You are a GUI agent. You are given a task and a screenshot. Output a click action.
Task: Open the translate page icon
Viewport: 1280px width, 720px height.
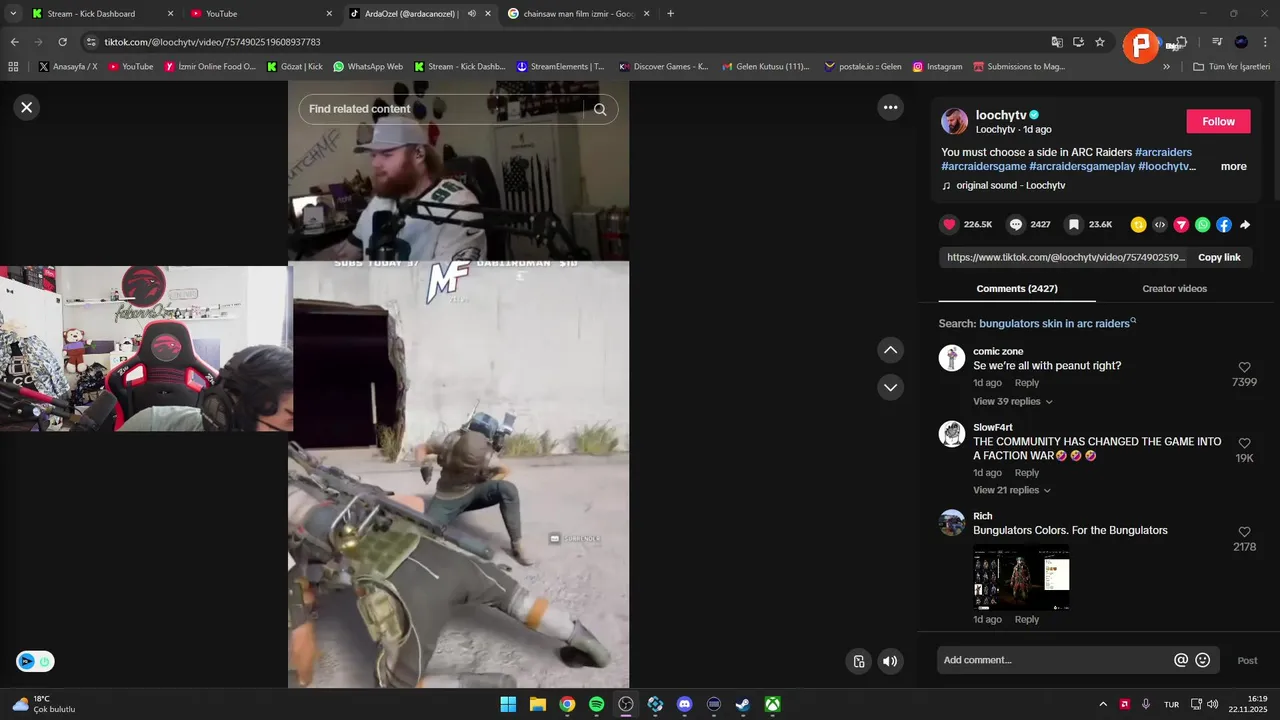click(x=1057, y=42)
